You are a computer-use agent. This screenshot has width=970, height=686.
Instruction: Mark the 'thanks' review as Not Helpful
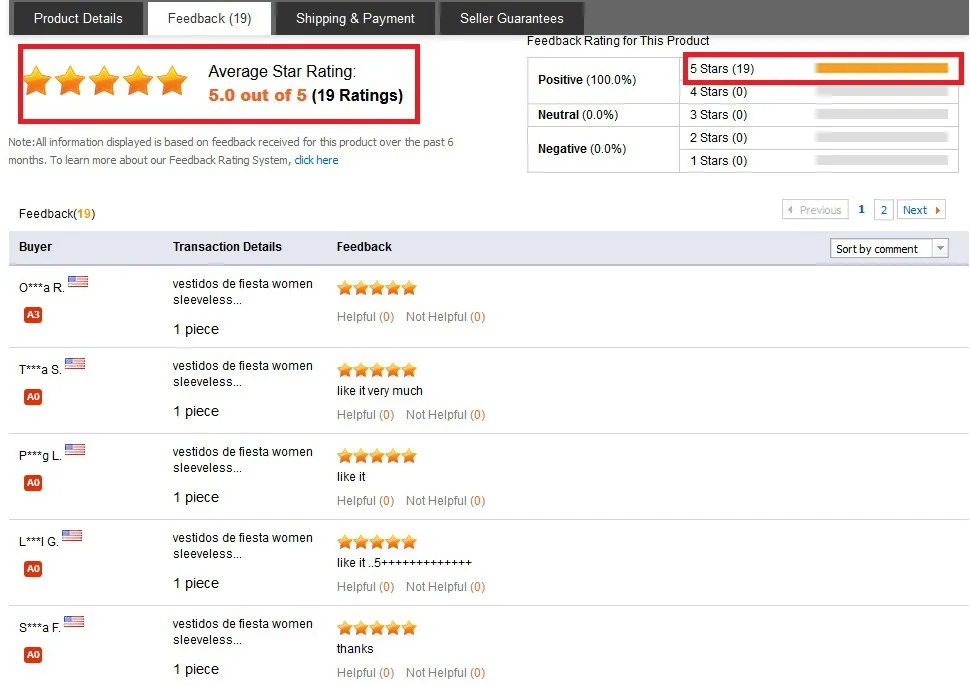445,672
